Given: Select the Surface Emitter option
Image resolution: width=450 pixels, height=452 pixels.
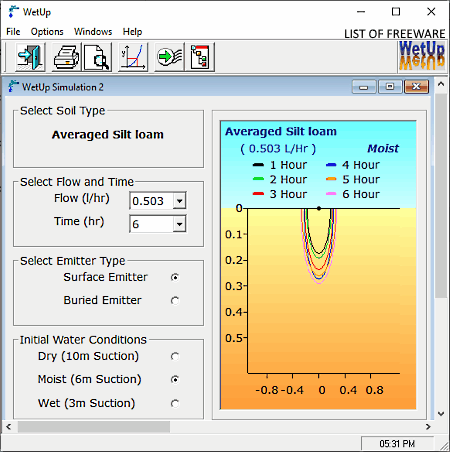Looking at the screenshot, I should (x=175, y=277).
